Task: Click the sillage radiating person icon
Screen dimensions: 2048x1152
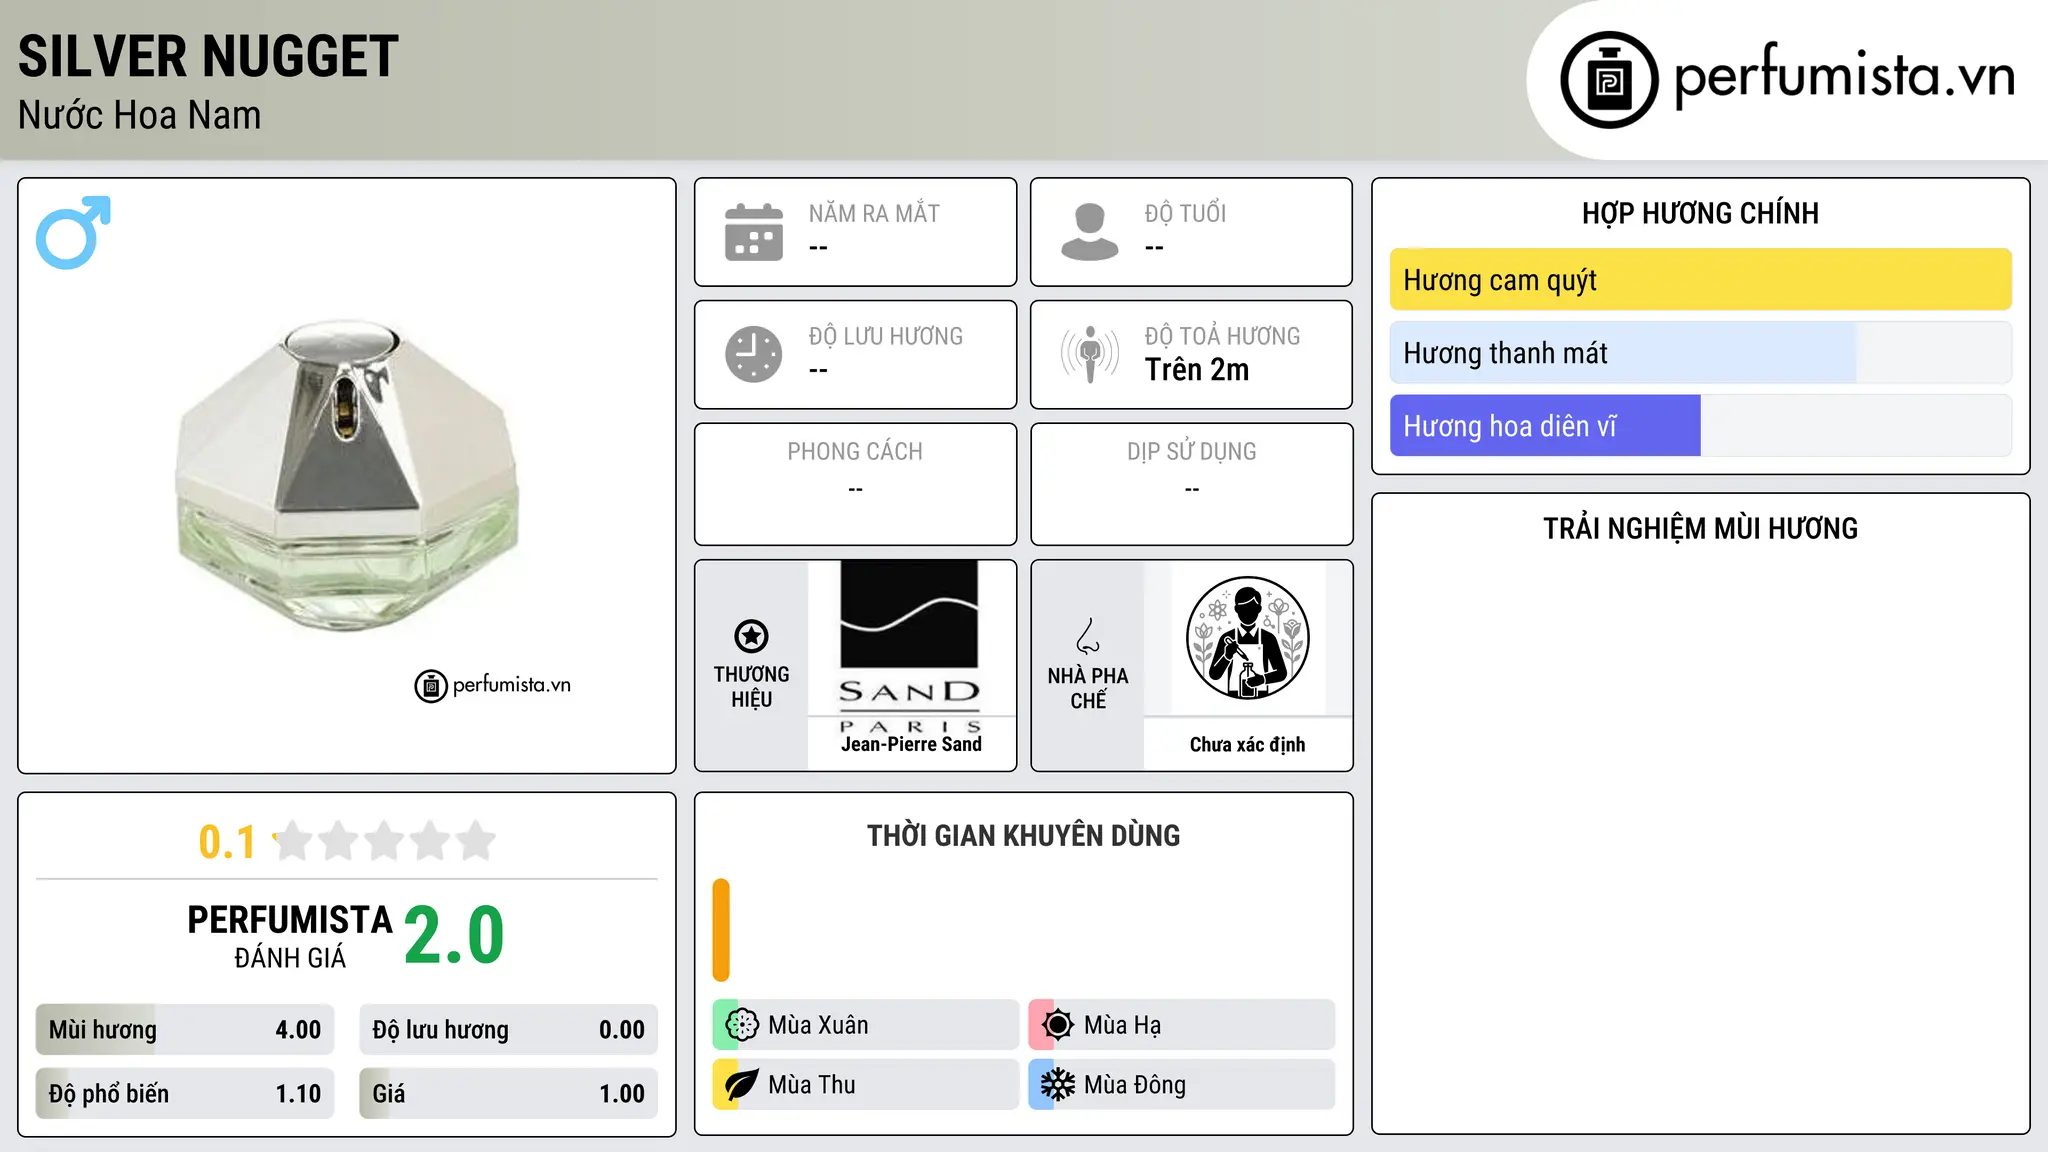Action: pyautogui.click(x=1090, y=354)
